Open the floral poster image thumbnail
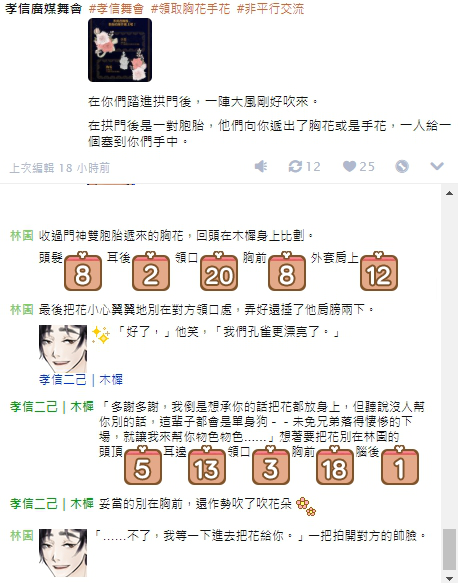The height and width of the screenshot is (583, 458). [120, 50]
